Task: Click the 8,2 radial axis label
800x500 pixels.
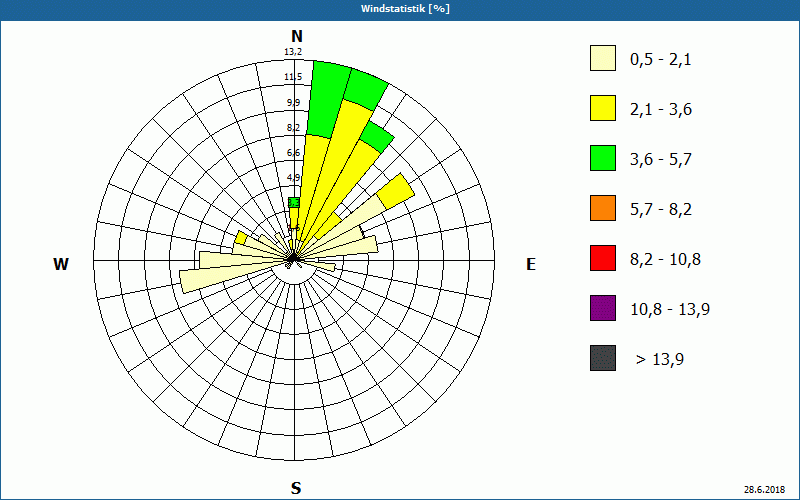Action: coord(293,128)
